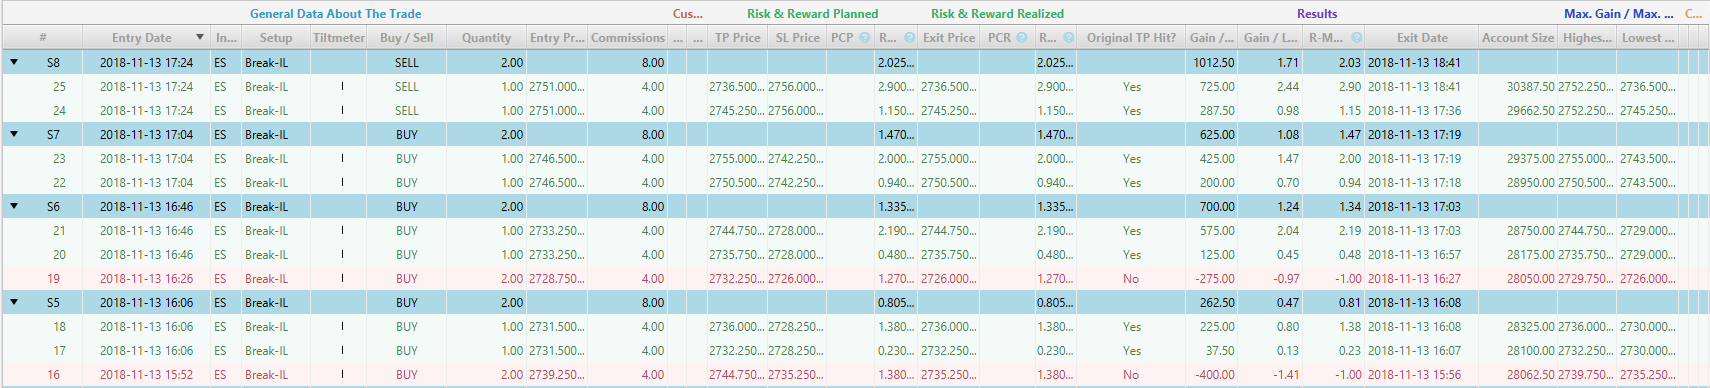Collapse the S8 trade group
1710x388 pixels.
point(14,62)
